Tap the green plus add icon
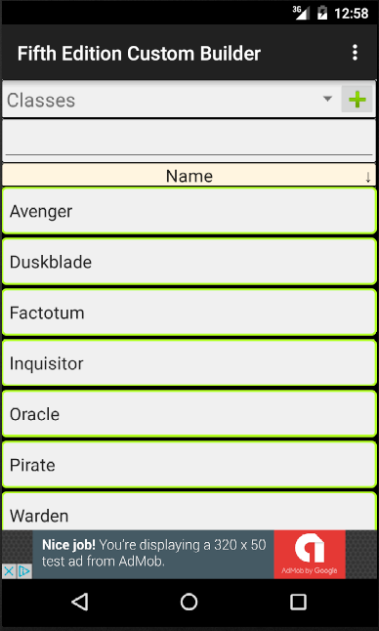 pyautogui.click(x=357, y=99)
